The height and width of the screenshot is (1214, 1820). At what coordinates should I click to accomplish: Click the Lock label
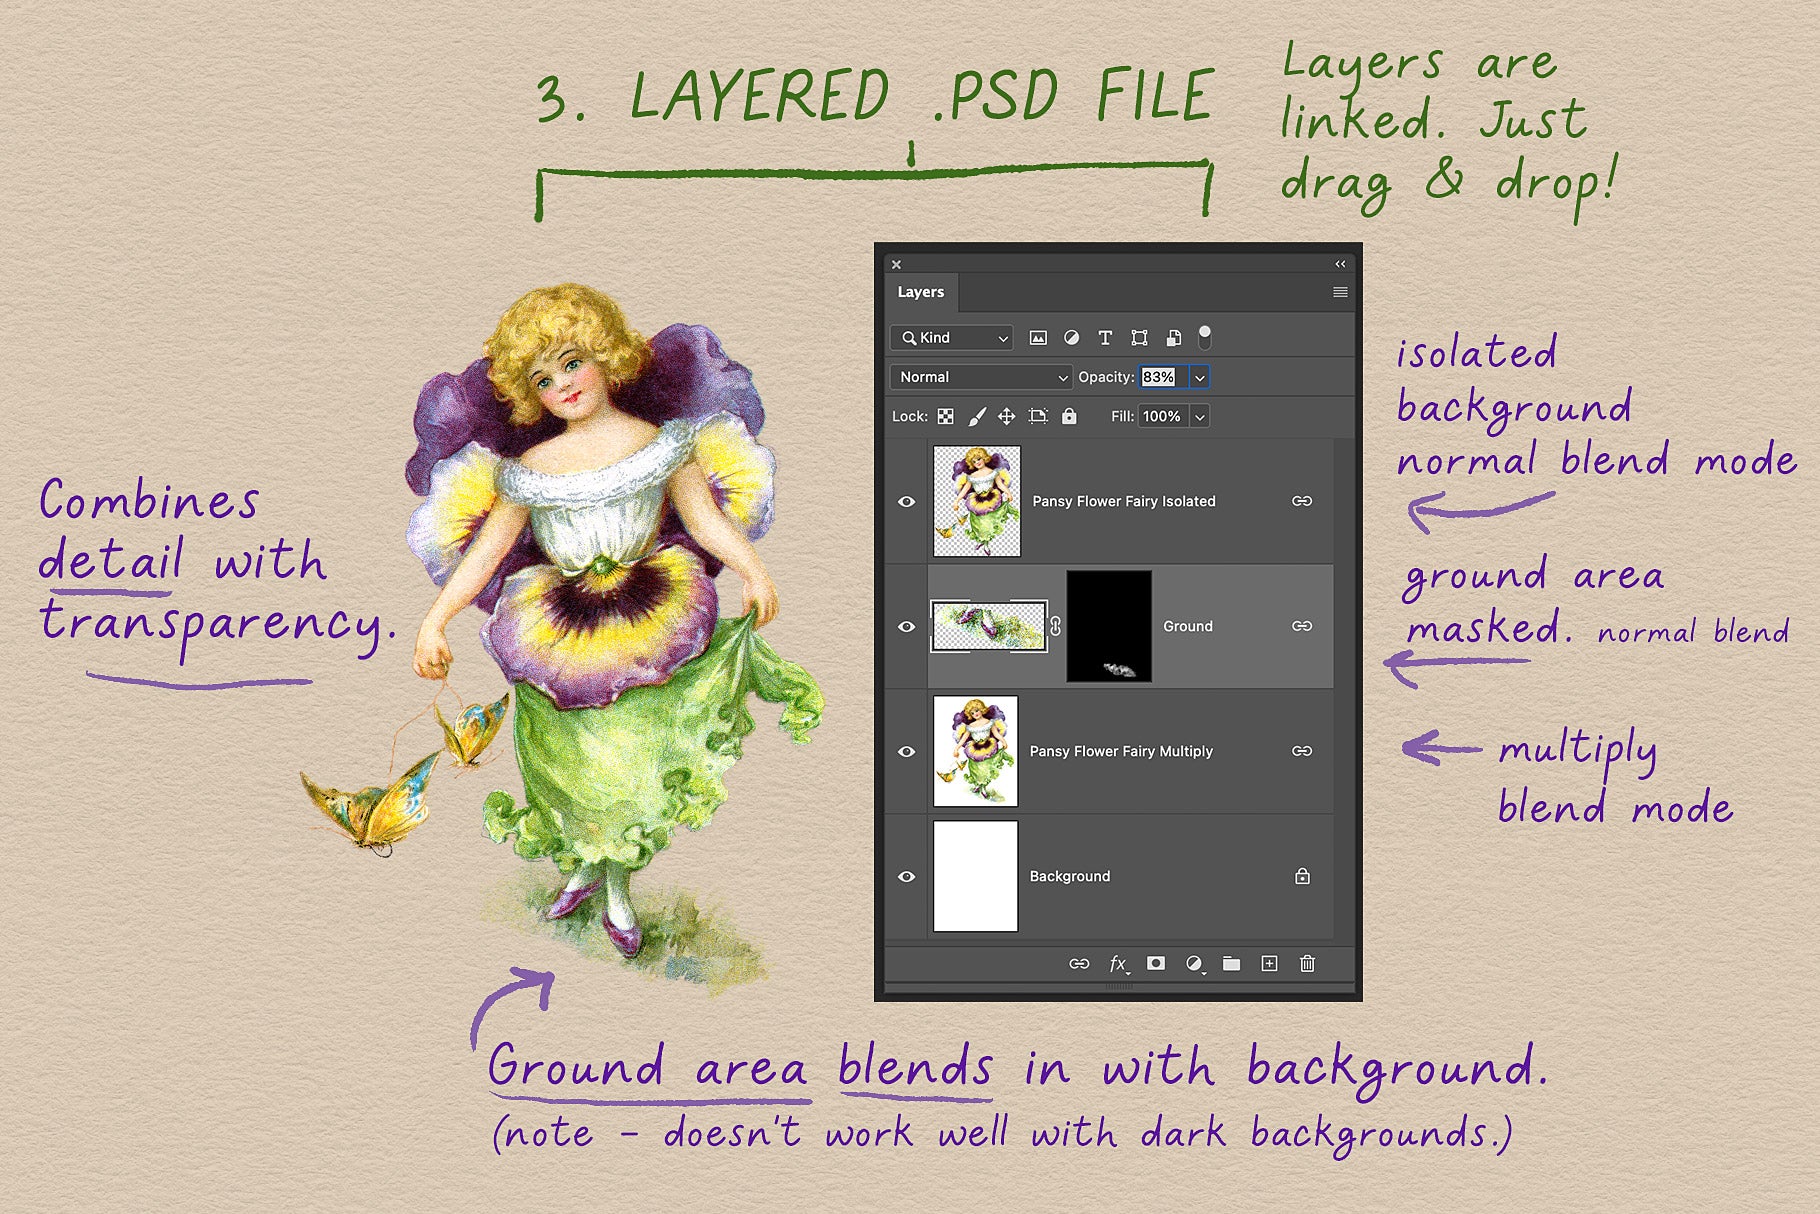click(909, 416)
